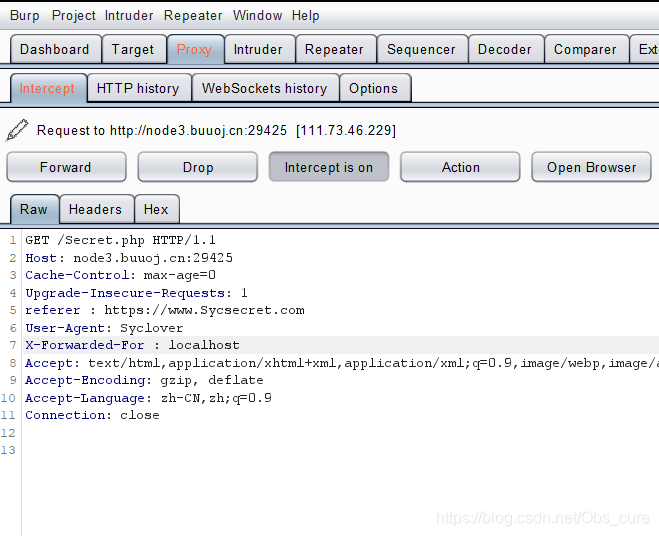This screenshot has width=659, height=536.
Task: Drop the intercepted request
Action: click(x=198, y=167)
